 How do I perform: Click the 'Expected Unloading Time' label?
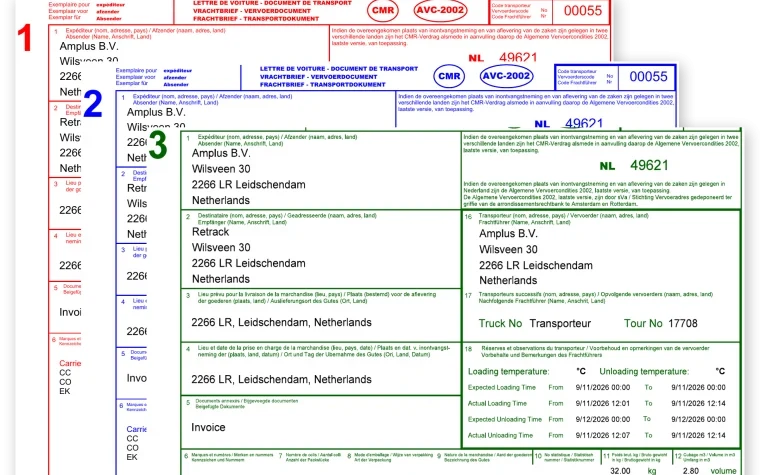coord(505,420)
